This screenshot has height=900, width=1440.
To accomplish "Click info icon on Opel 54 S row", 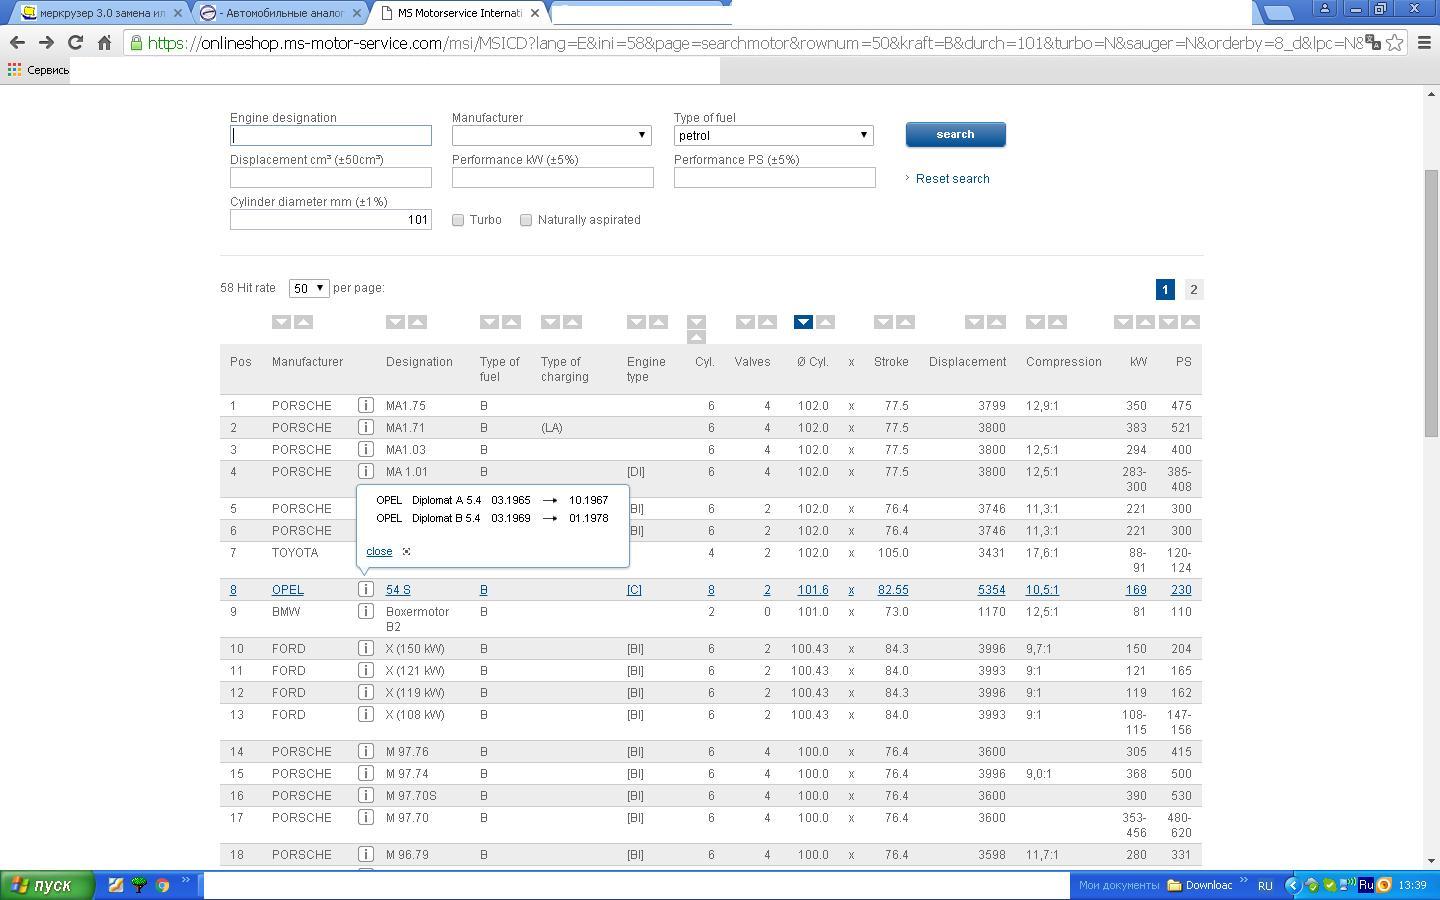I will pos(366,590).
